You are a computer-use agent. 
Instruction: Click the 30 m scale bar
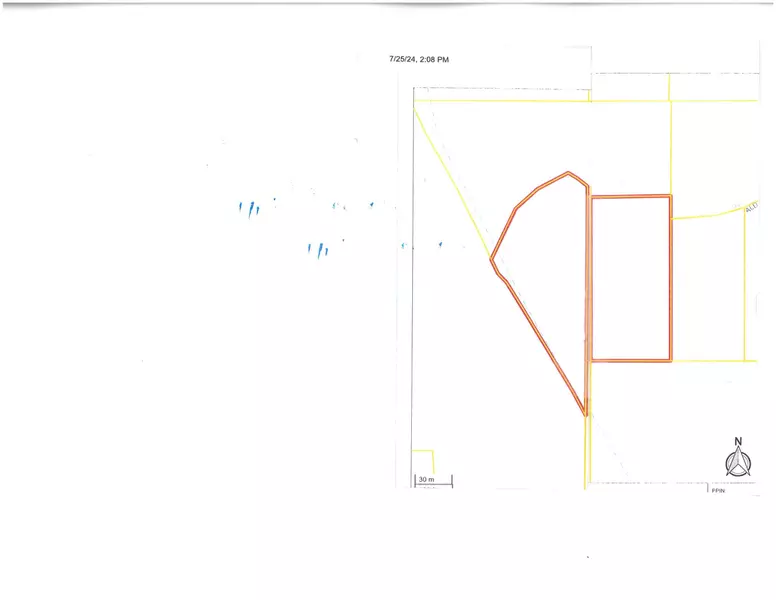click(433, 481)
